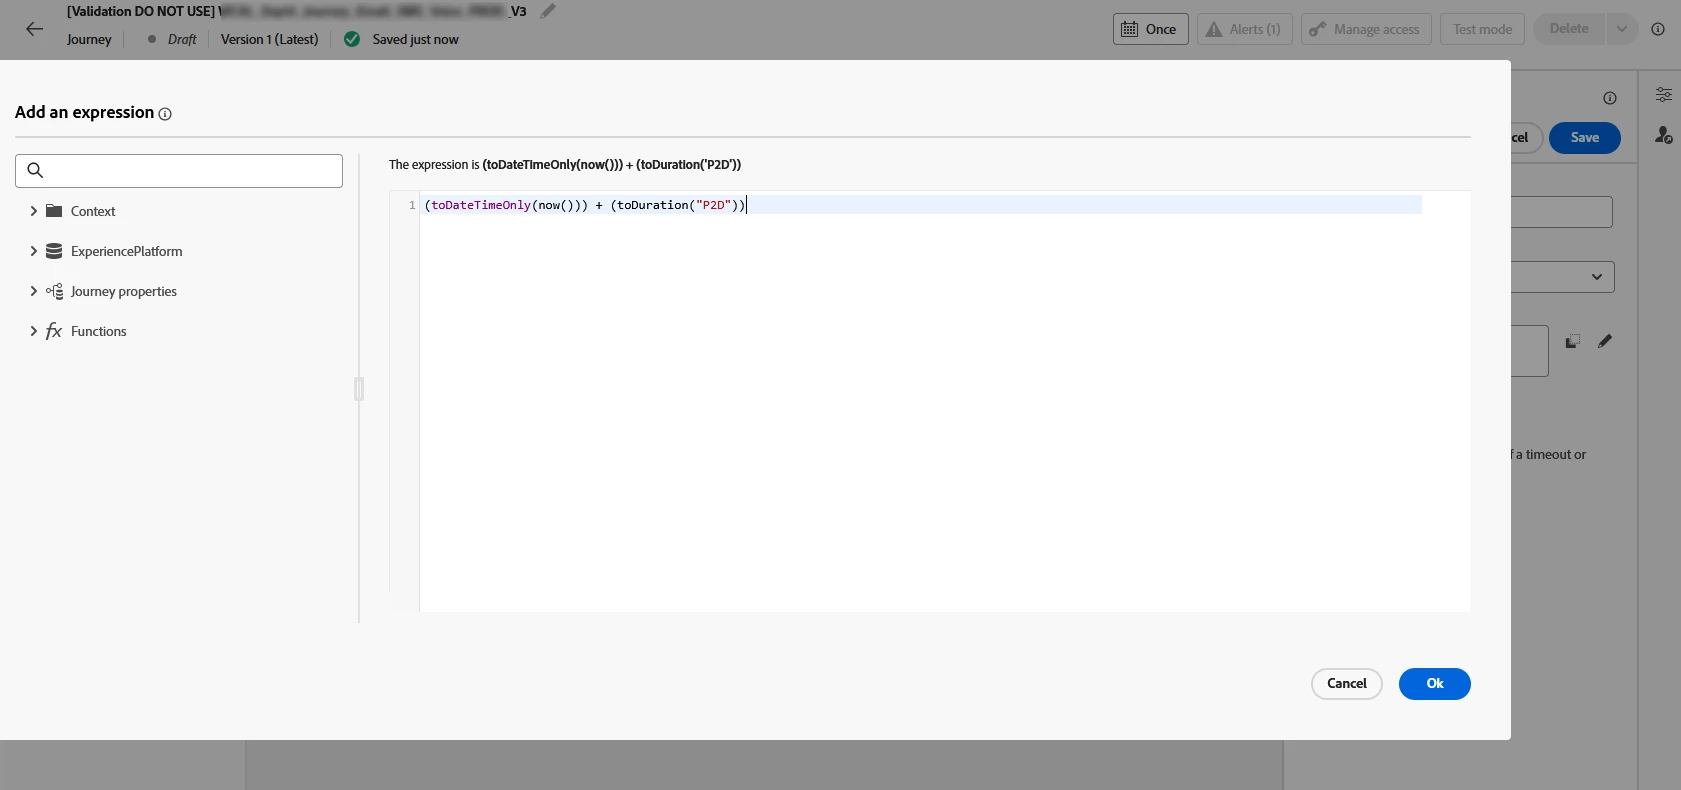Click the Functions fx icon
The width and height of the screenshot is (1681, 790).
pos(54,331)
